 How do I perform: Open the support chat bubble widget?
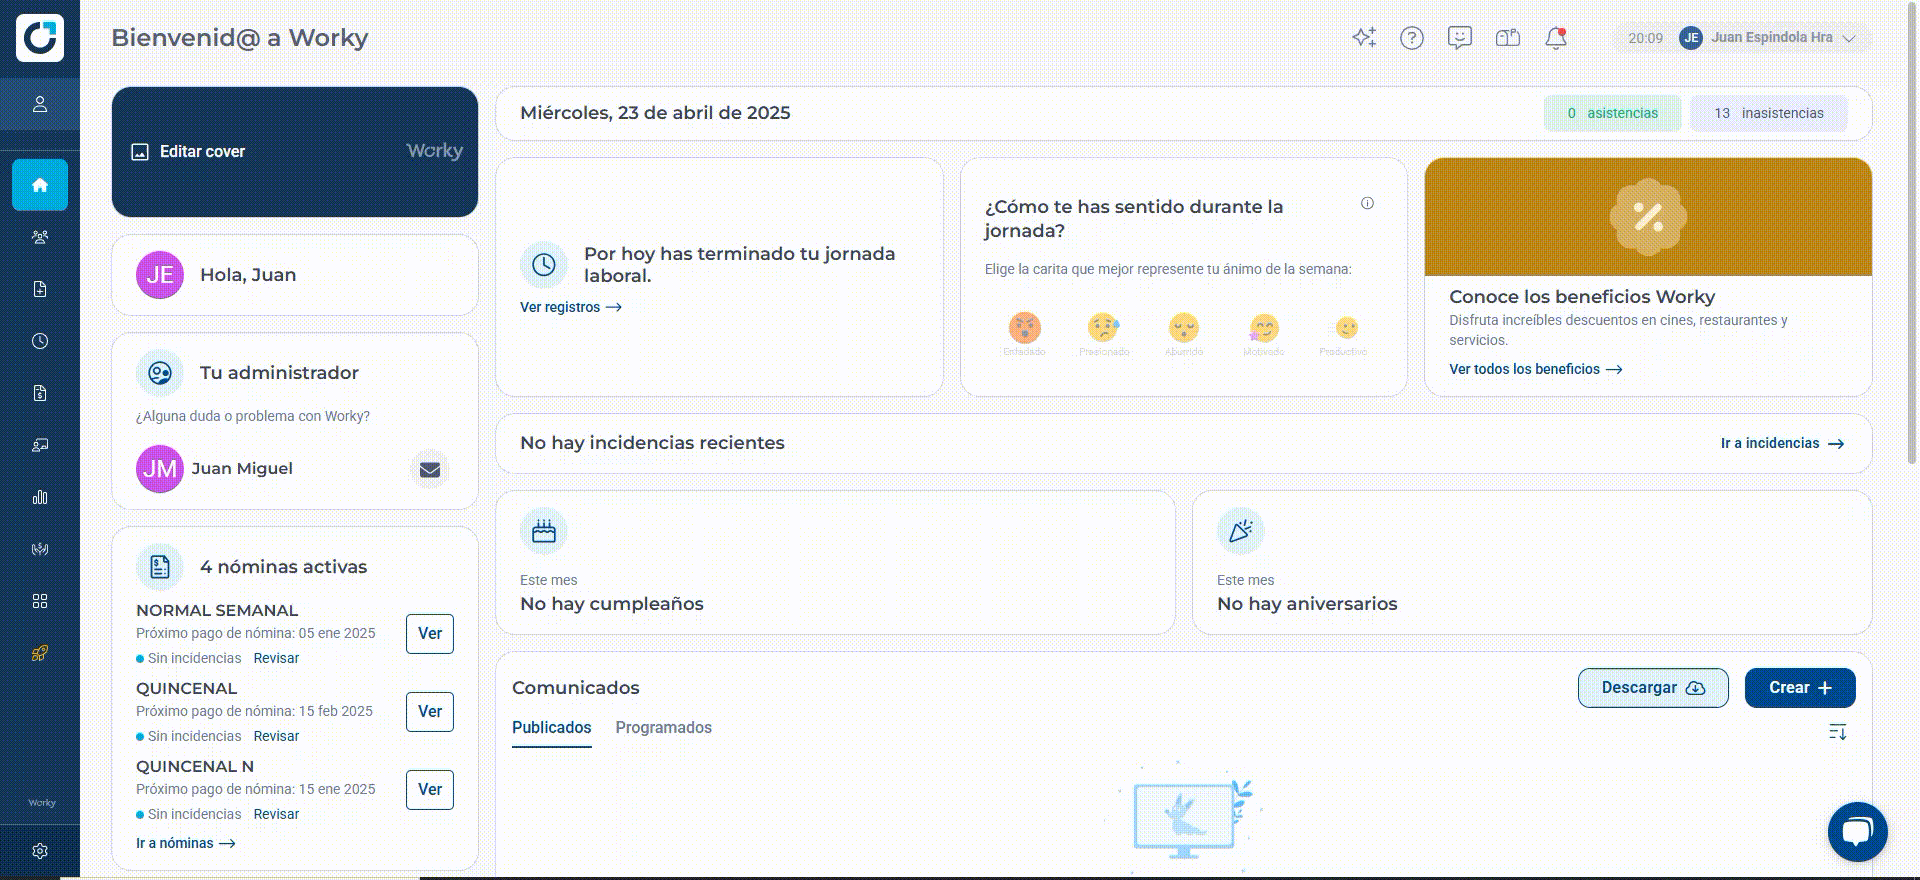[x=1857, y=831]
